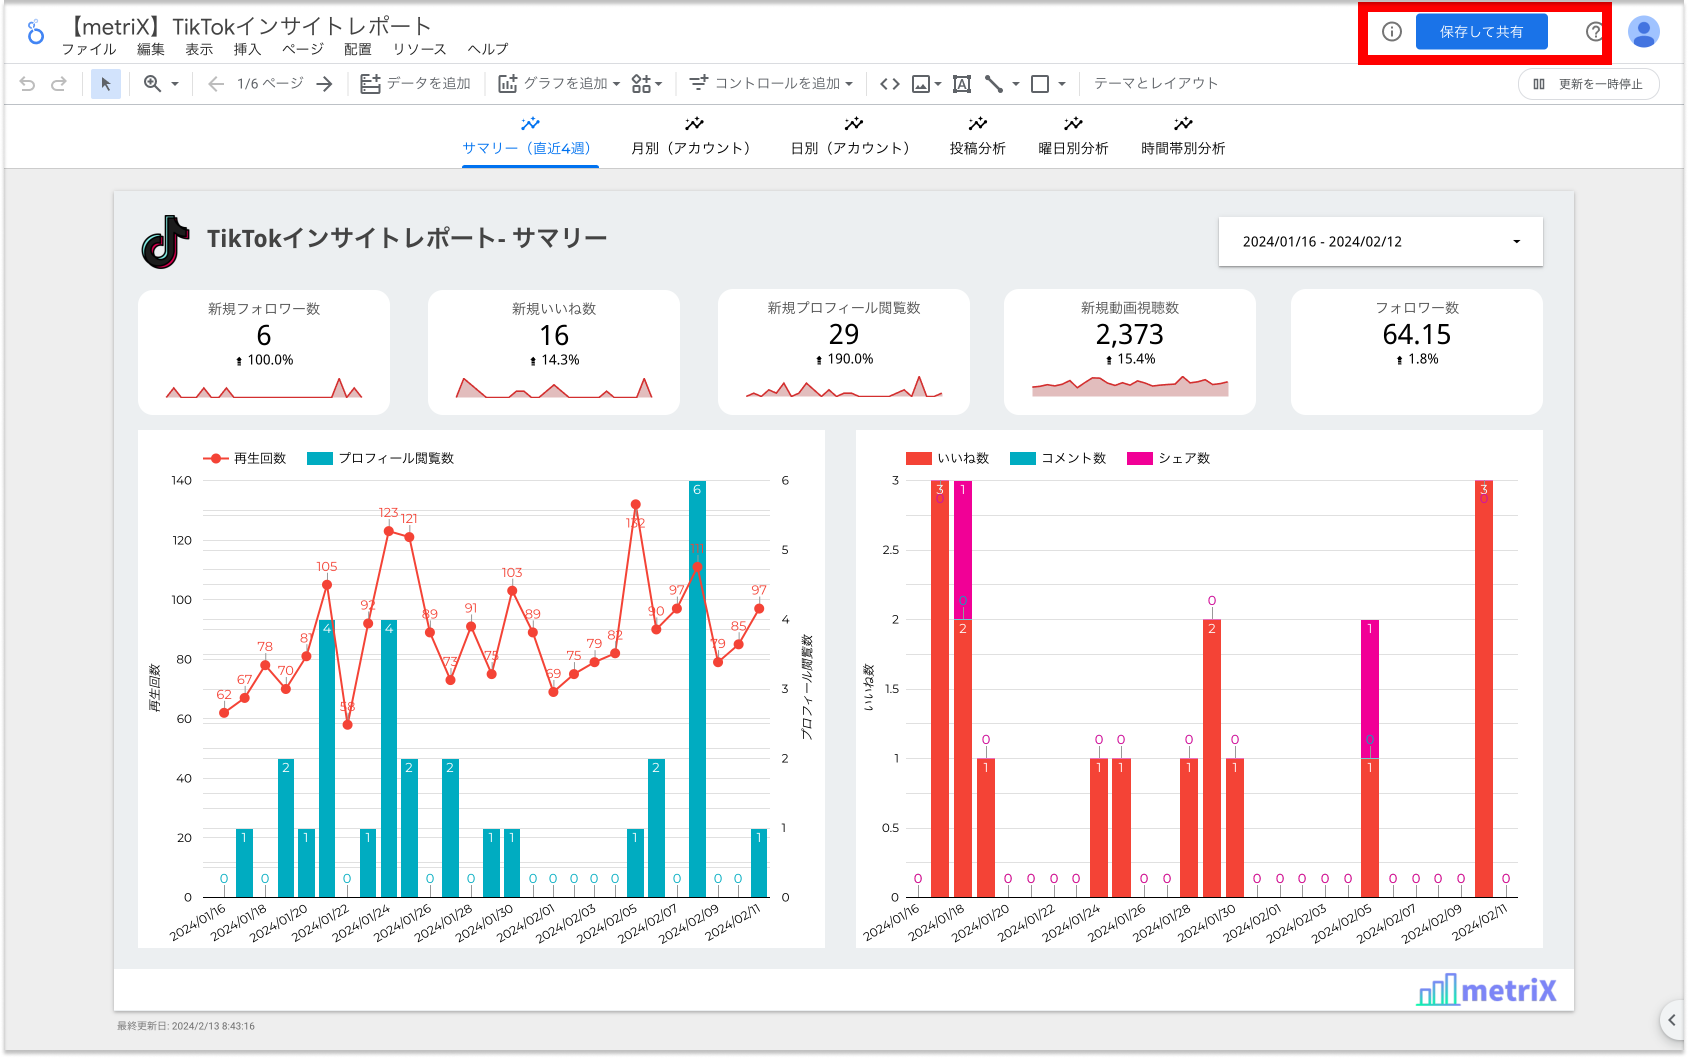Click the zoom magnifier tool
Screen dimensions: 1688x1058
pos(152,84)
